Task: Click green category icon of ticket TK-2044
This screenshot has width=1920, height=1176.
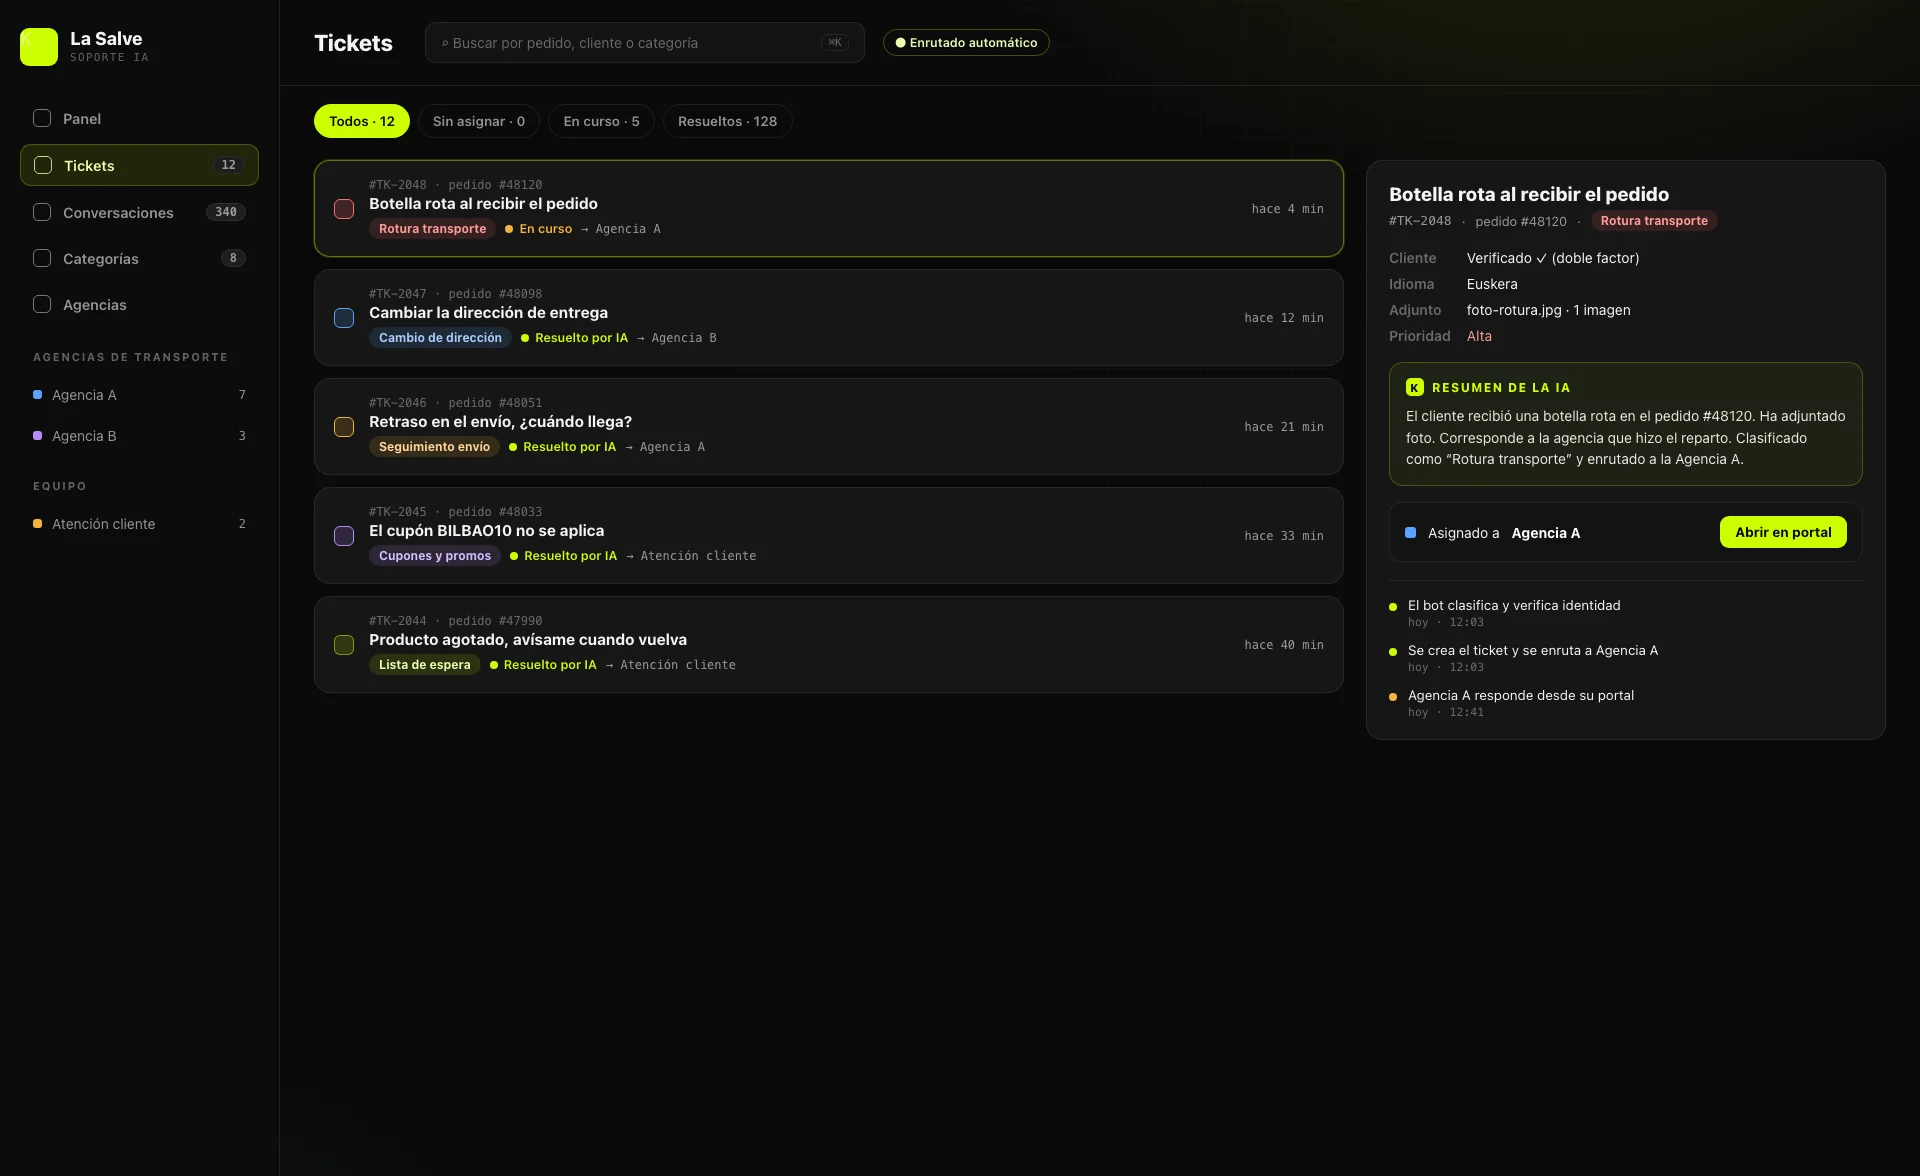Action: coord(344,645)
